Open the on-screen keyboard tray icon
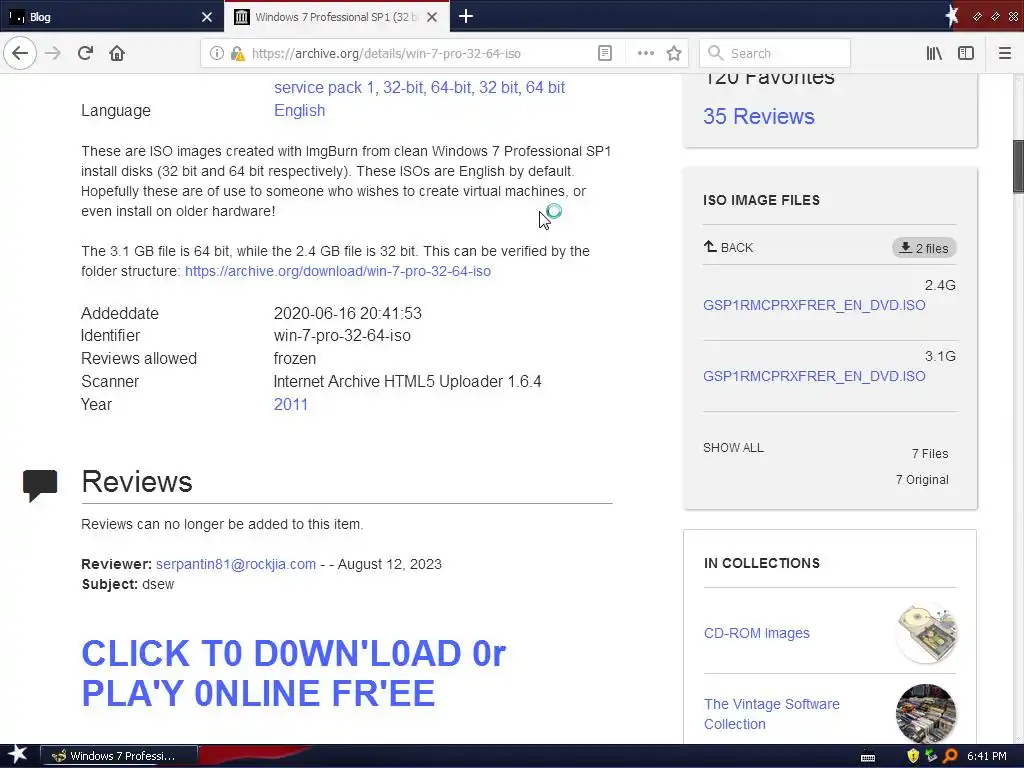Viewport: 1024px width, 768px height. [868, 757]
